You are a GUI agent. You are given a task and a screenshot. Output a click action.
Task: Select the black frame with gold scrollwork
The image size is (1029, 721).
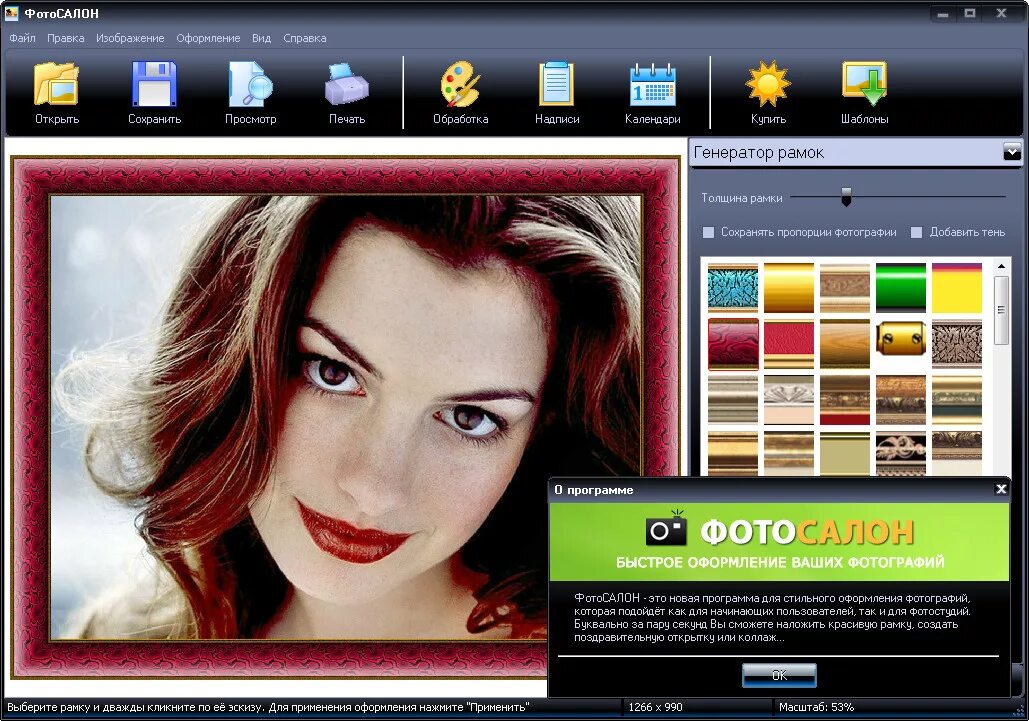point(901,453)
